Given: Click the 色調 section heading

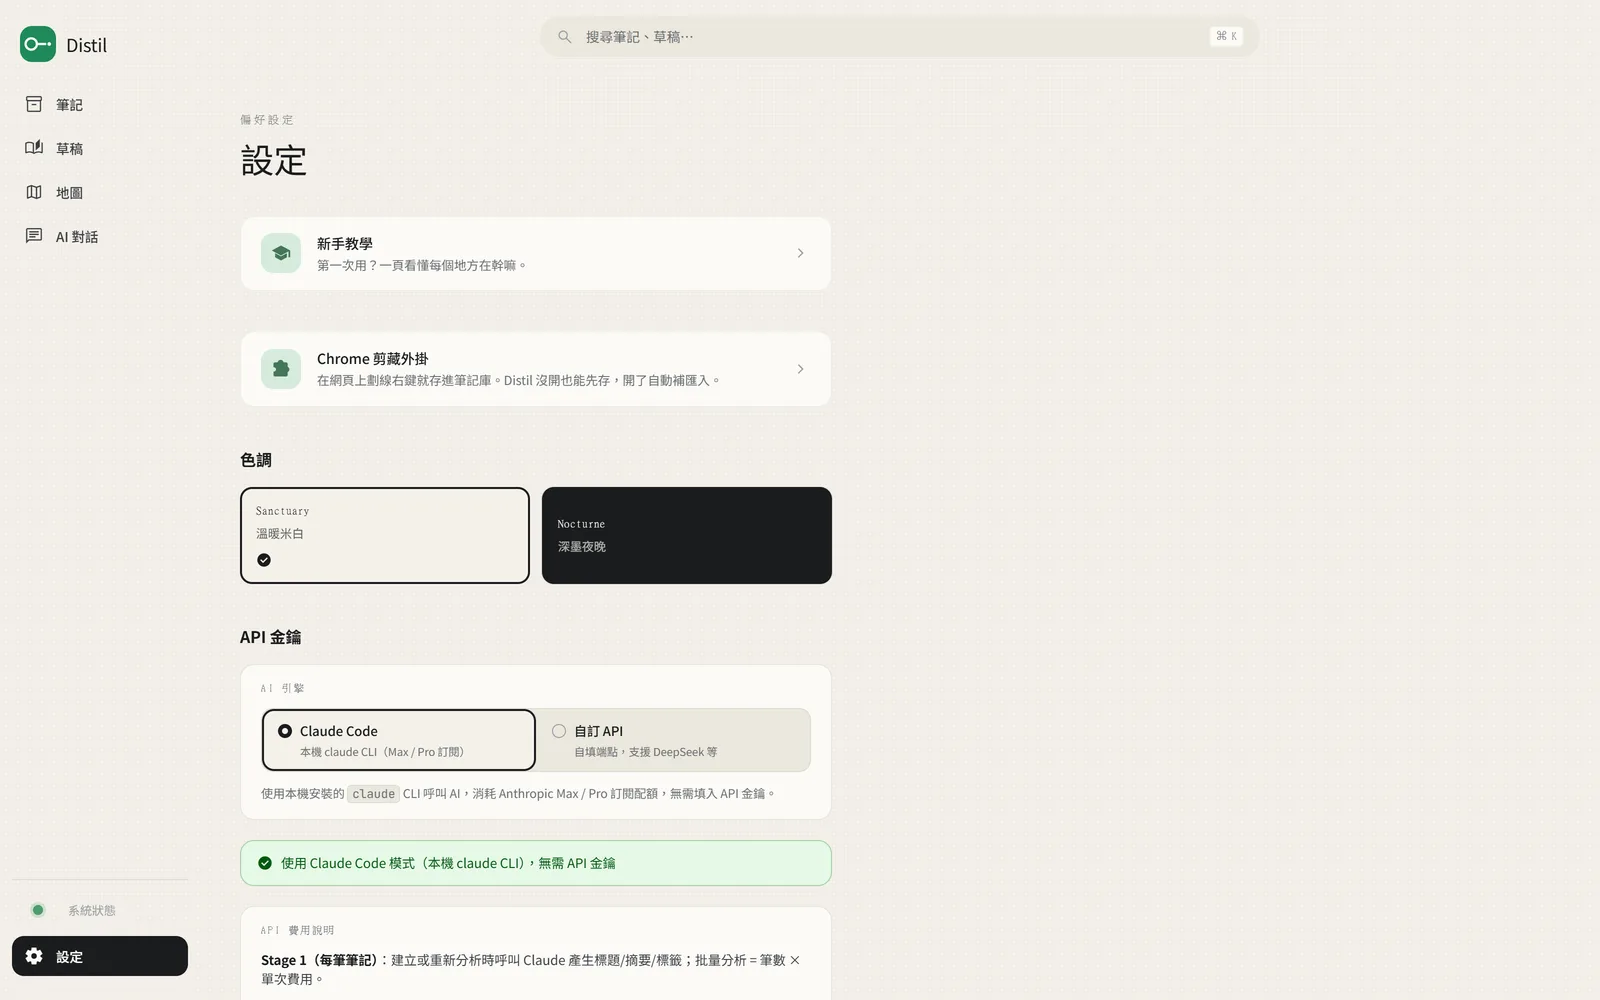Looking at the screenshot, I should click(x=256, y=460).
